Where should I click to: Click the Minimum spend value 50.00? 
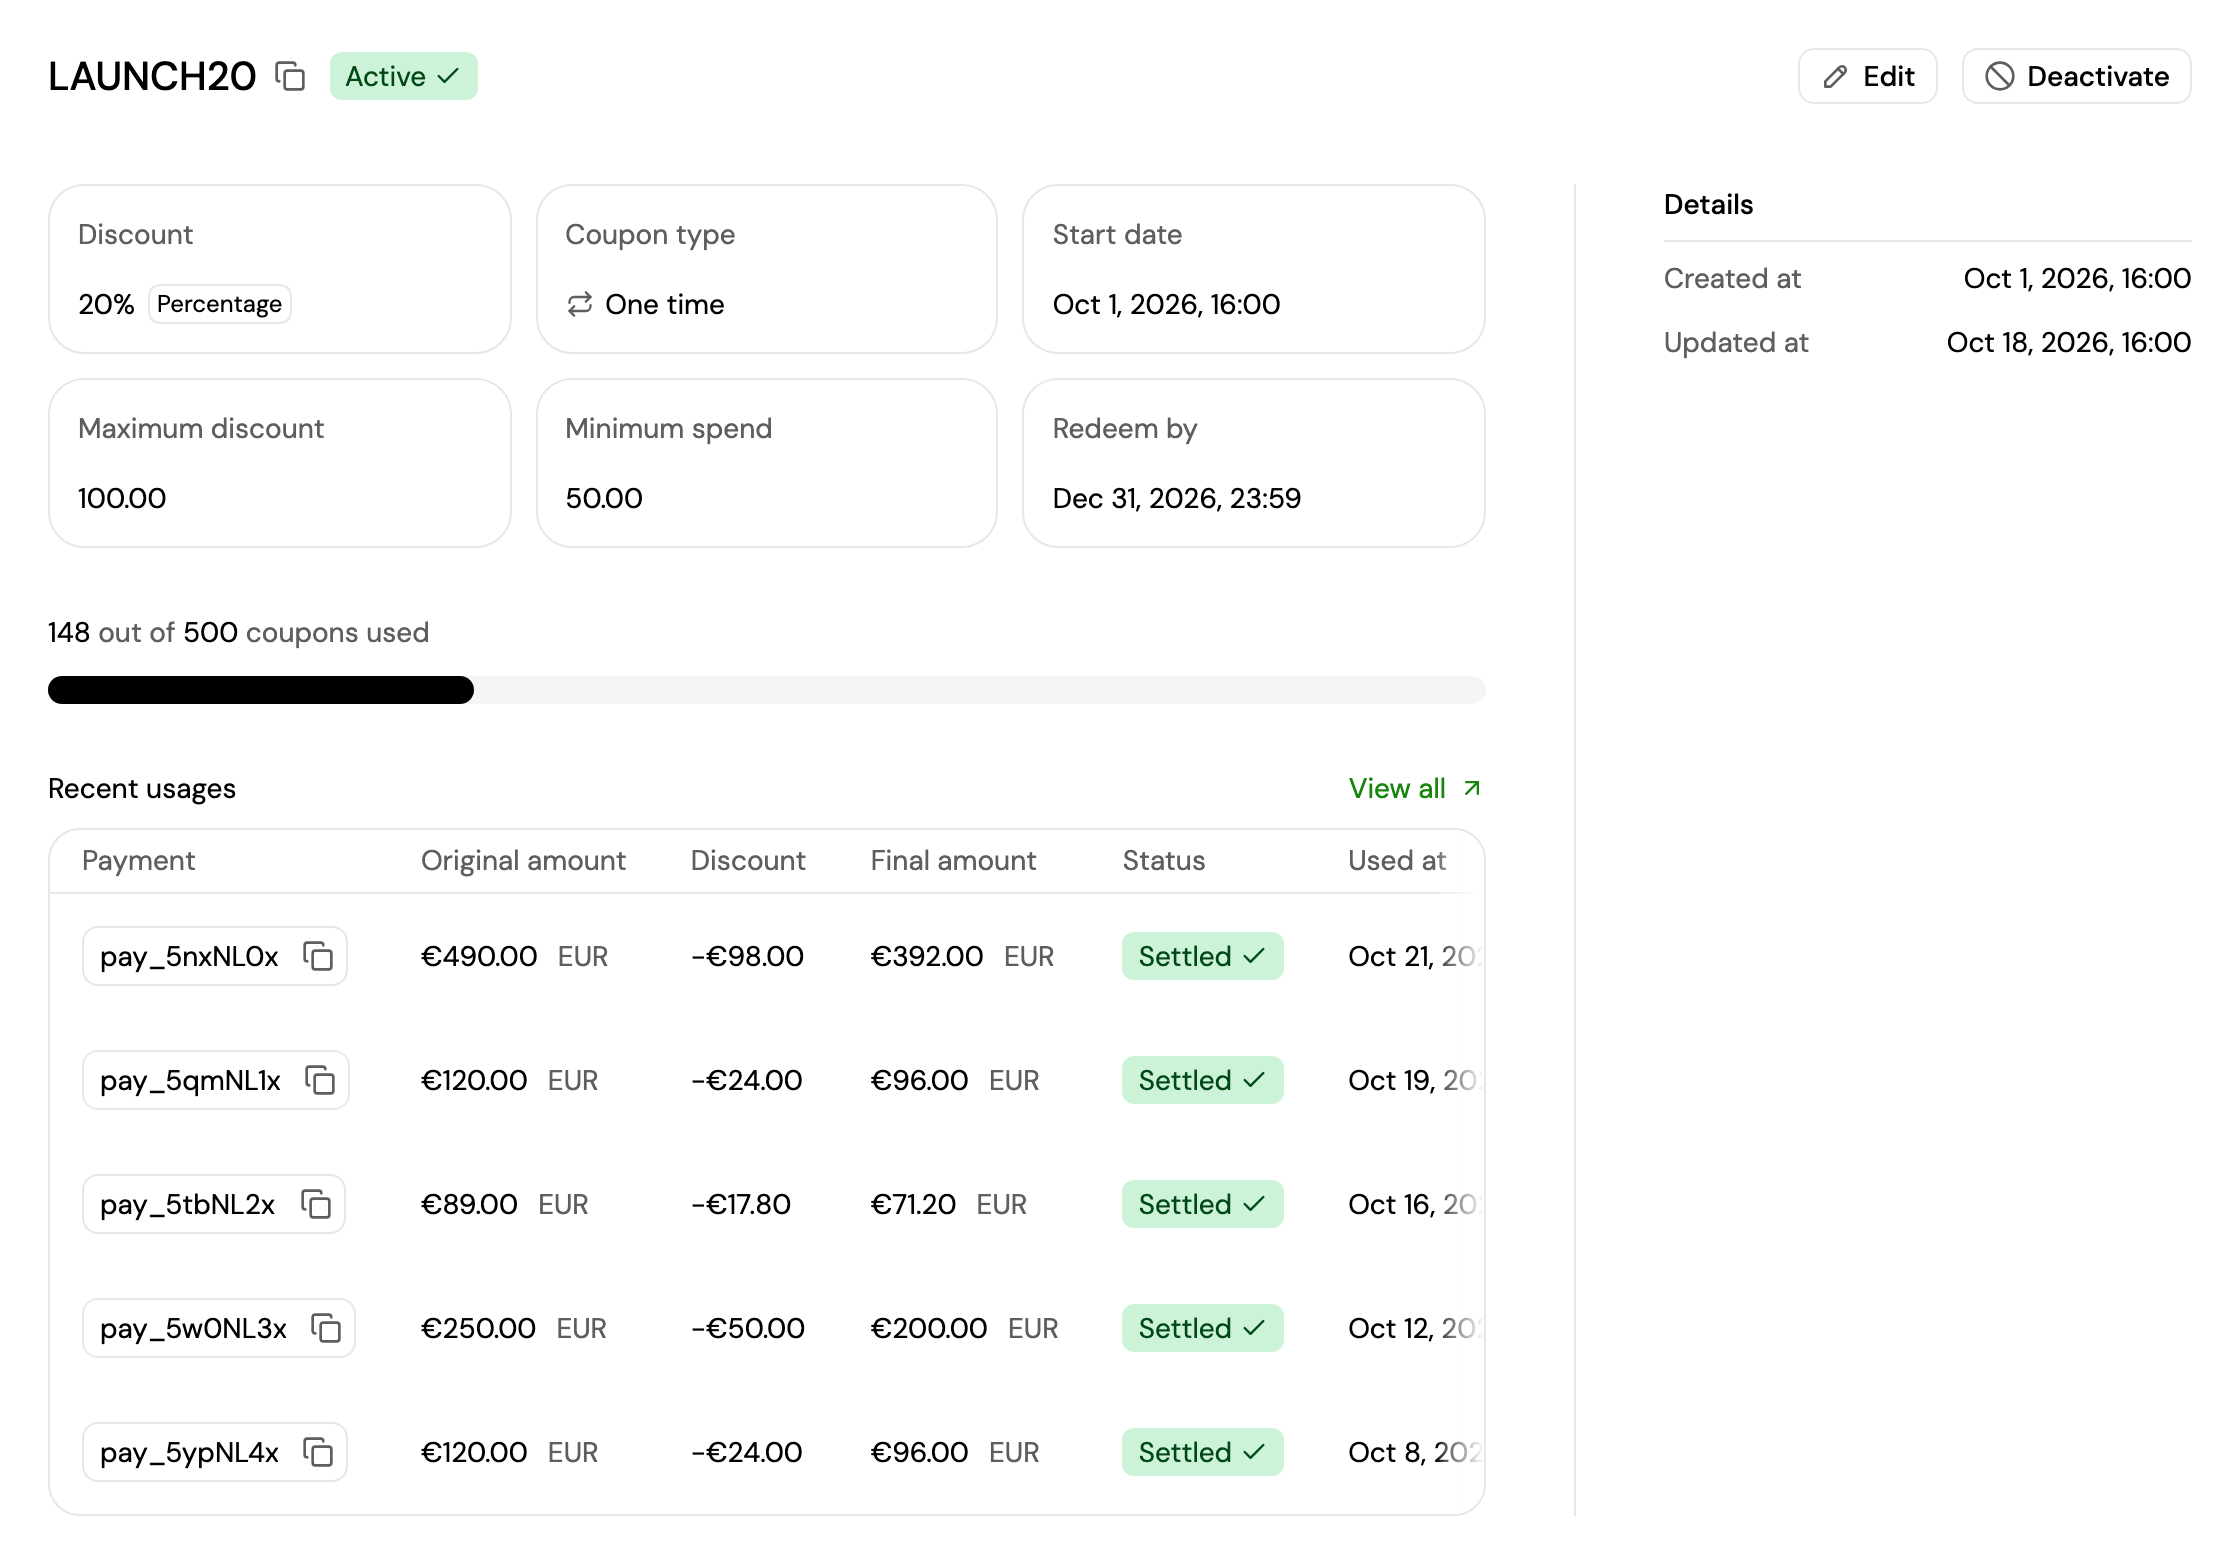pos(604,498)
